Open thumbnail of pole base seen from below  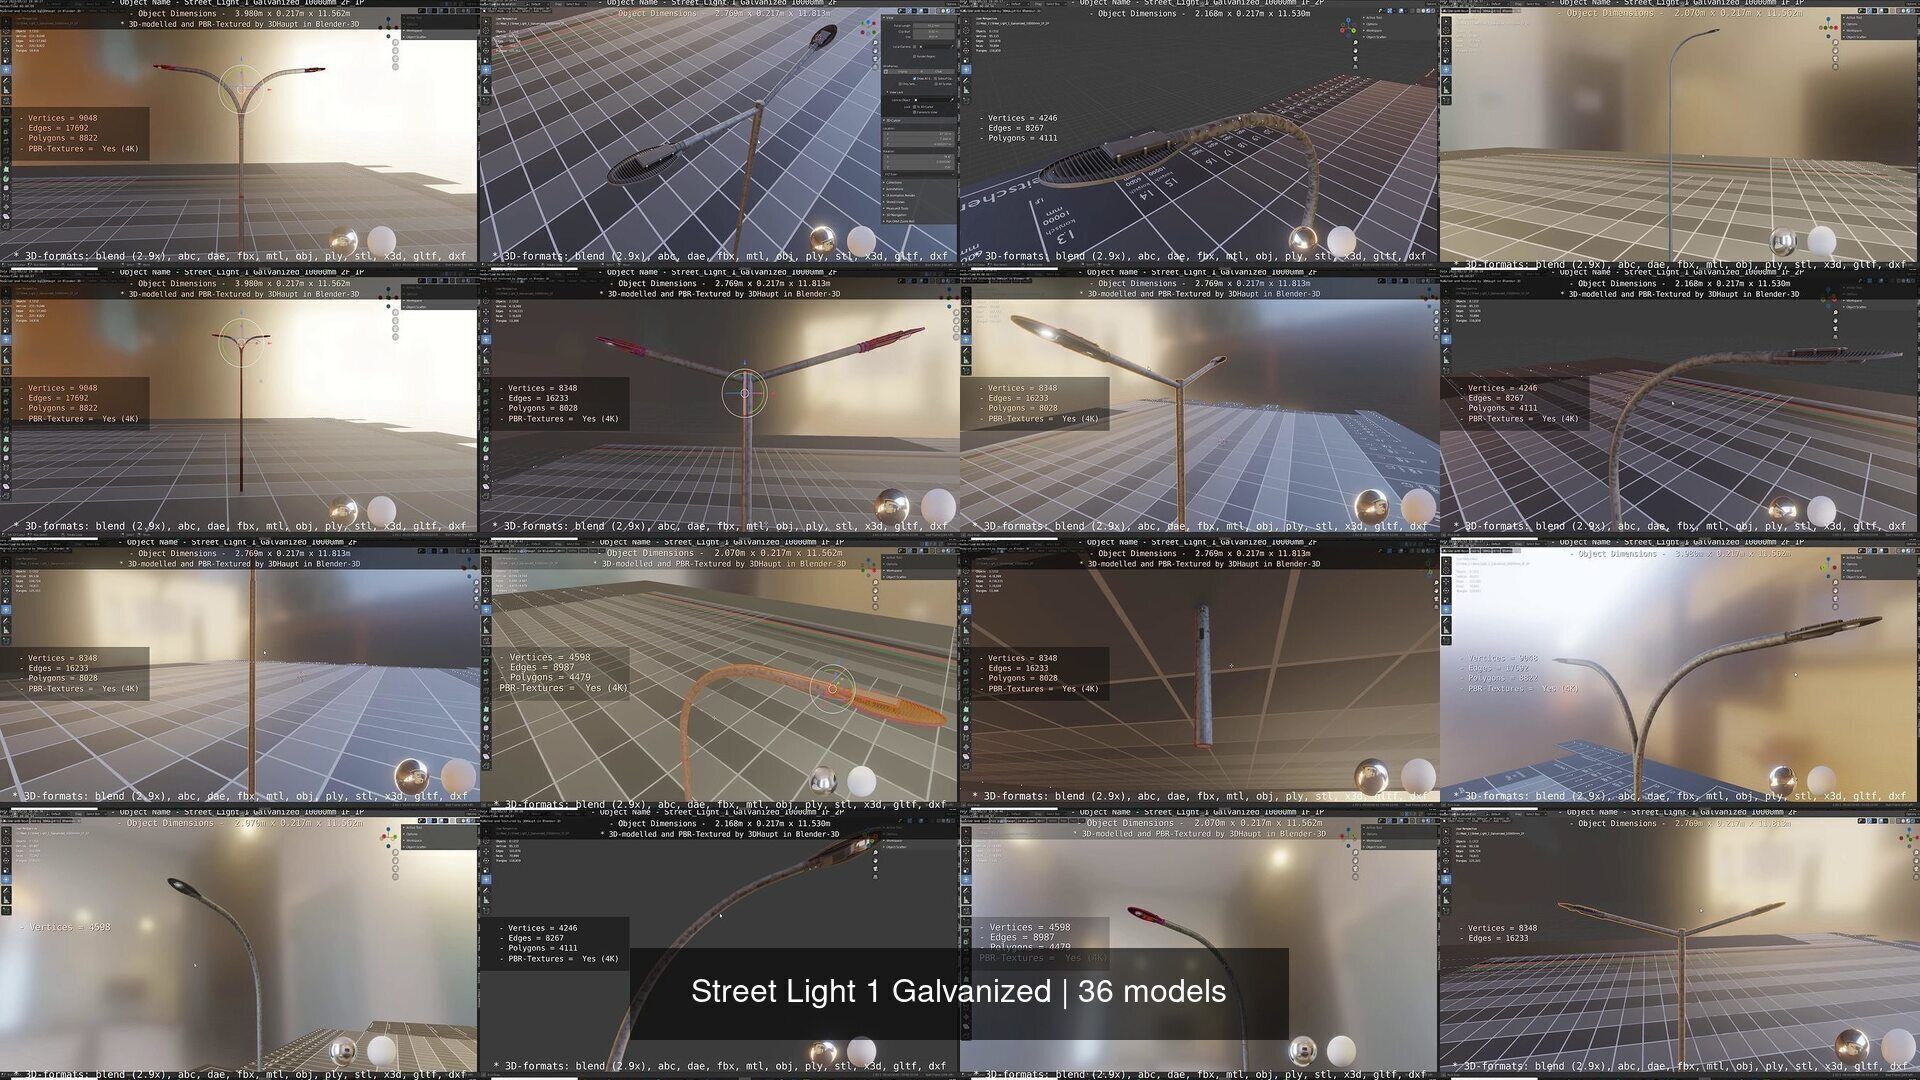(x=1200, y=675)
